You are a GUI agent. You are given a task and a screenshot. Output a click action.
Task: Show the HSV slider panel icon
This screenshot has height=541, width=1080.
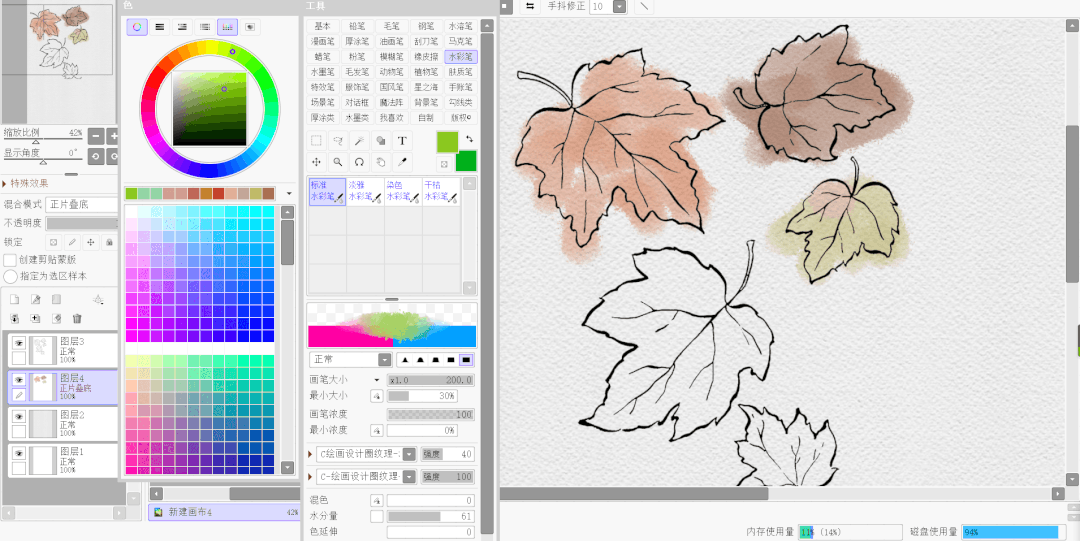click(x=182, y=27)
